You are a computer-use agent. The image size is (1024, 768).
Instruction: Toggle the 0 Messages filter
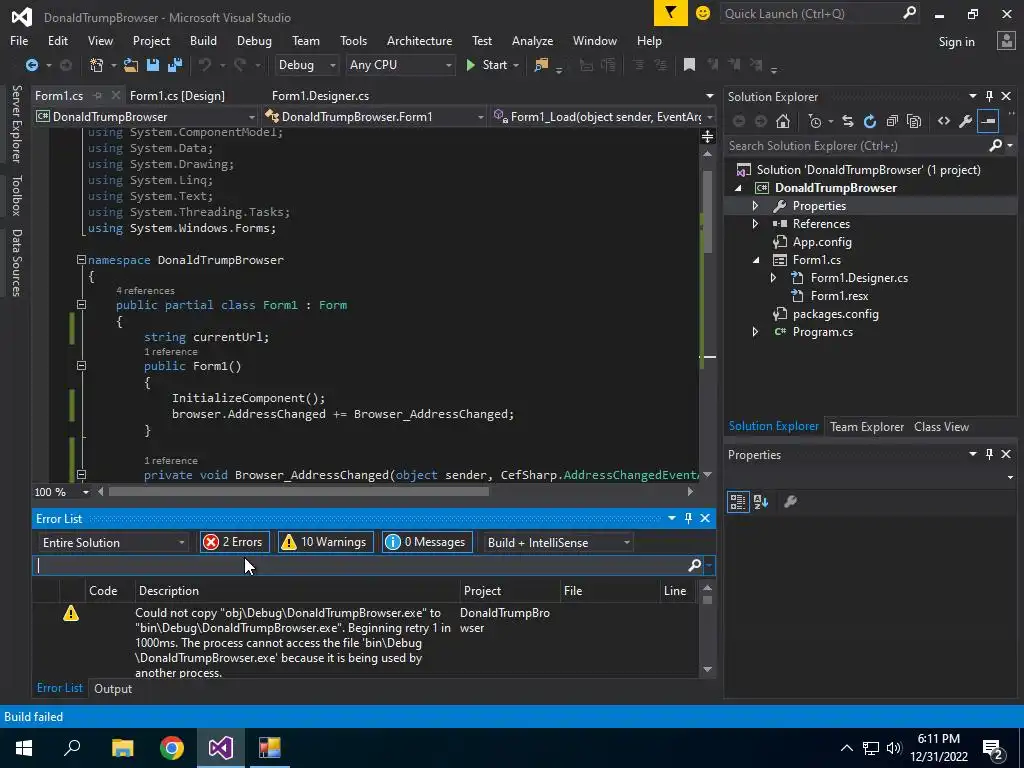pos(427,542)
